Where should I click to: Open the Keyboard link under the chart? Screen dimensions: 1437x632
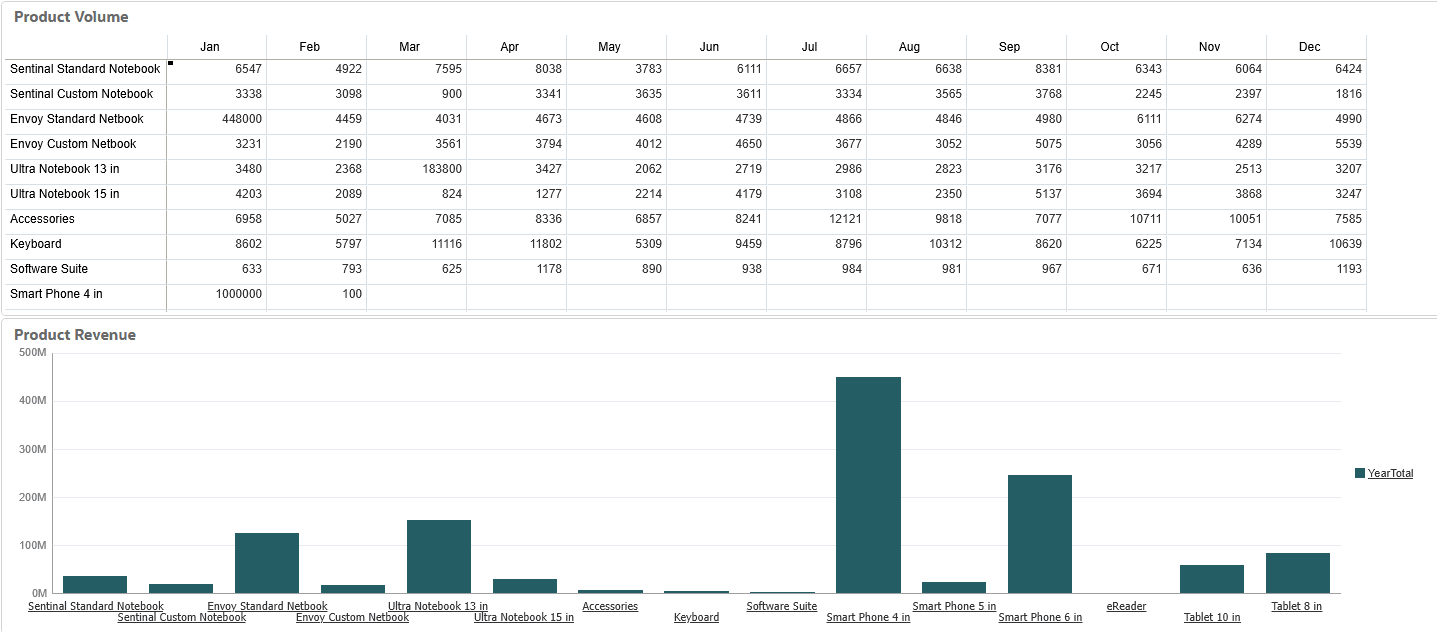point(696,617)
